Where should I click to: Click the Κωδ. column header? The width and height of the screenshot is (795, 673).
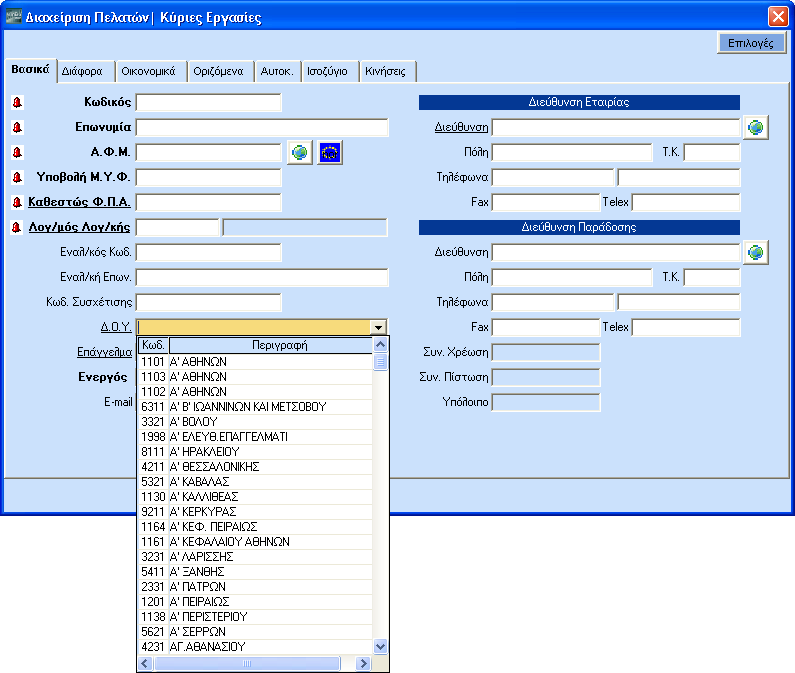tap(153, 345)
